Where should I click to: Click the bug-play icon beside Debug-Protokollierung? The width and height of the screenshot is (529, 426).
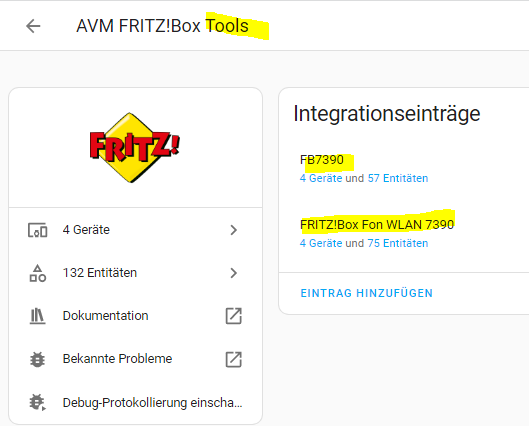(x=37, y=402)
